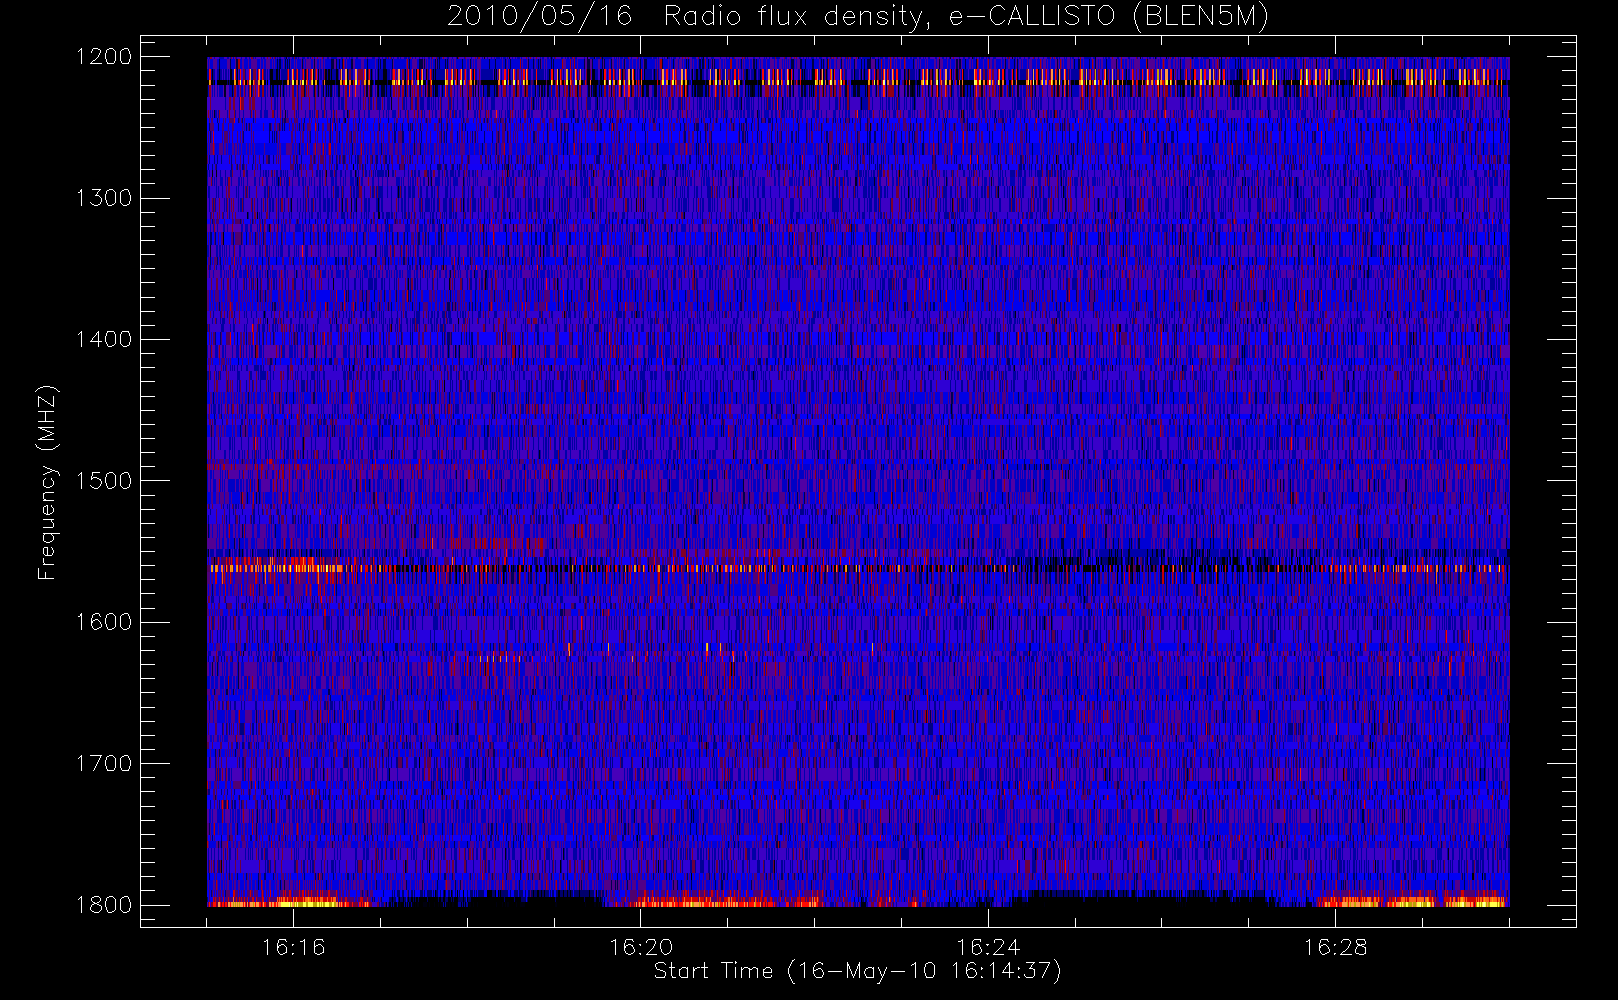Click the 1400 frequency tick label

click(104, 340)
